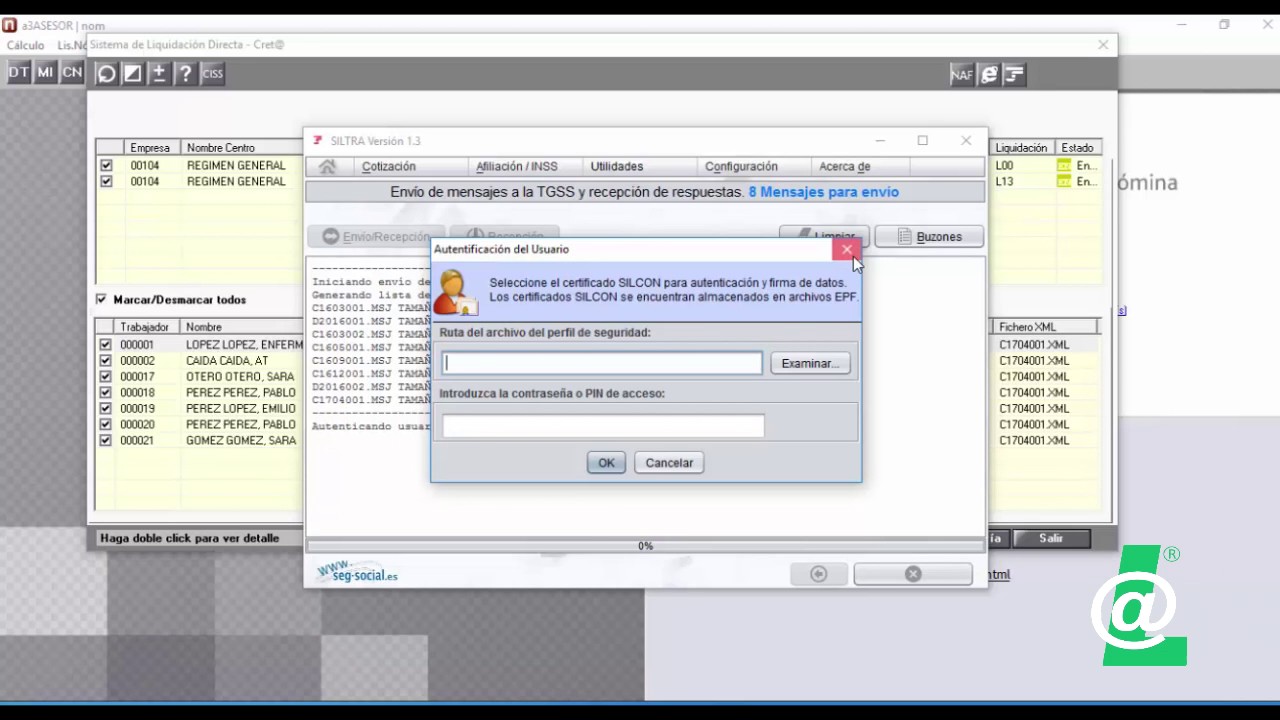Viewport: 1280px width, 720px height.
Task: Click the cancel X button in SILTRA footer
Action: tap(913, 574)
